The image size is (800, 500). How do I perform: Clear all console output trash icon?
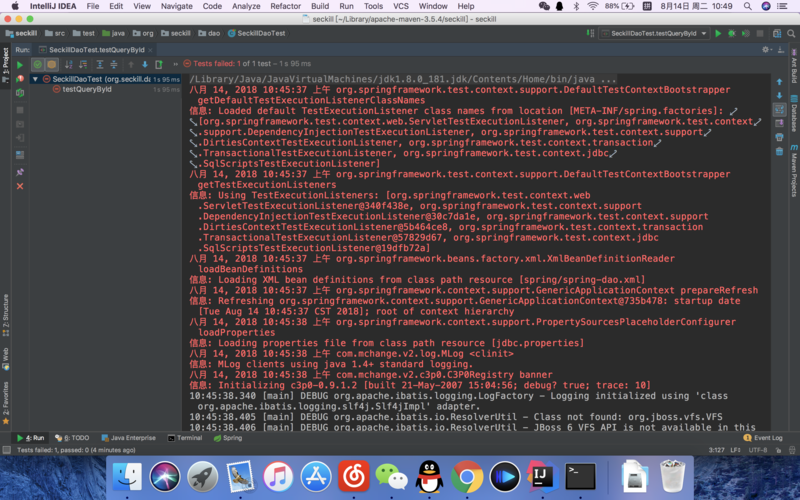(779, 151)
